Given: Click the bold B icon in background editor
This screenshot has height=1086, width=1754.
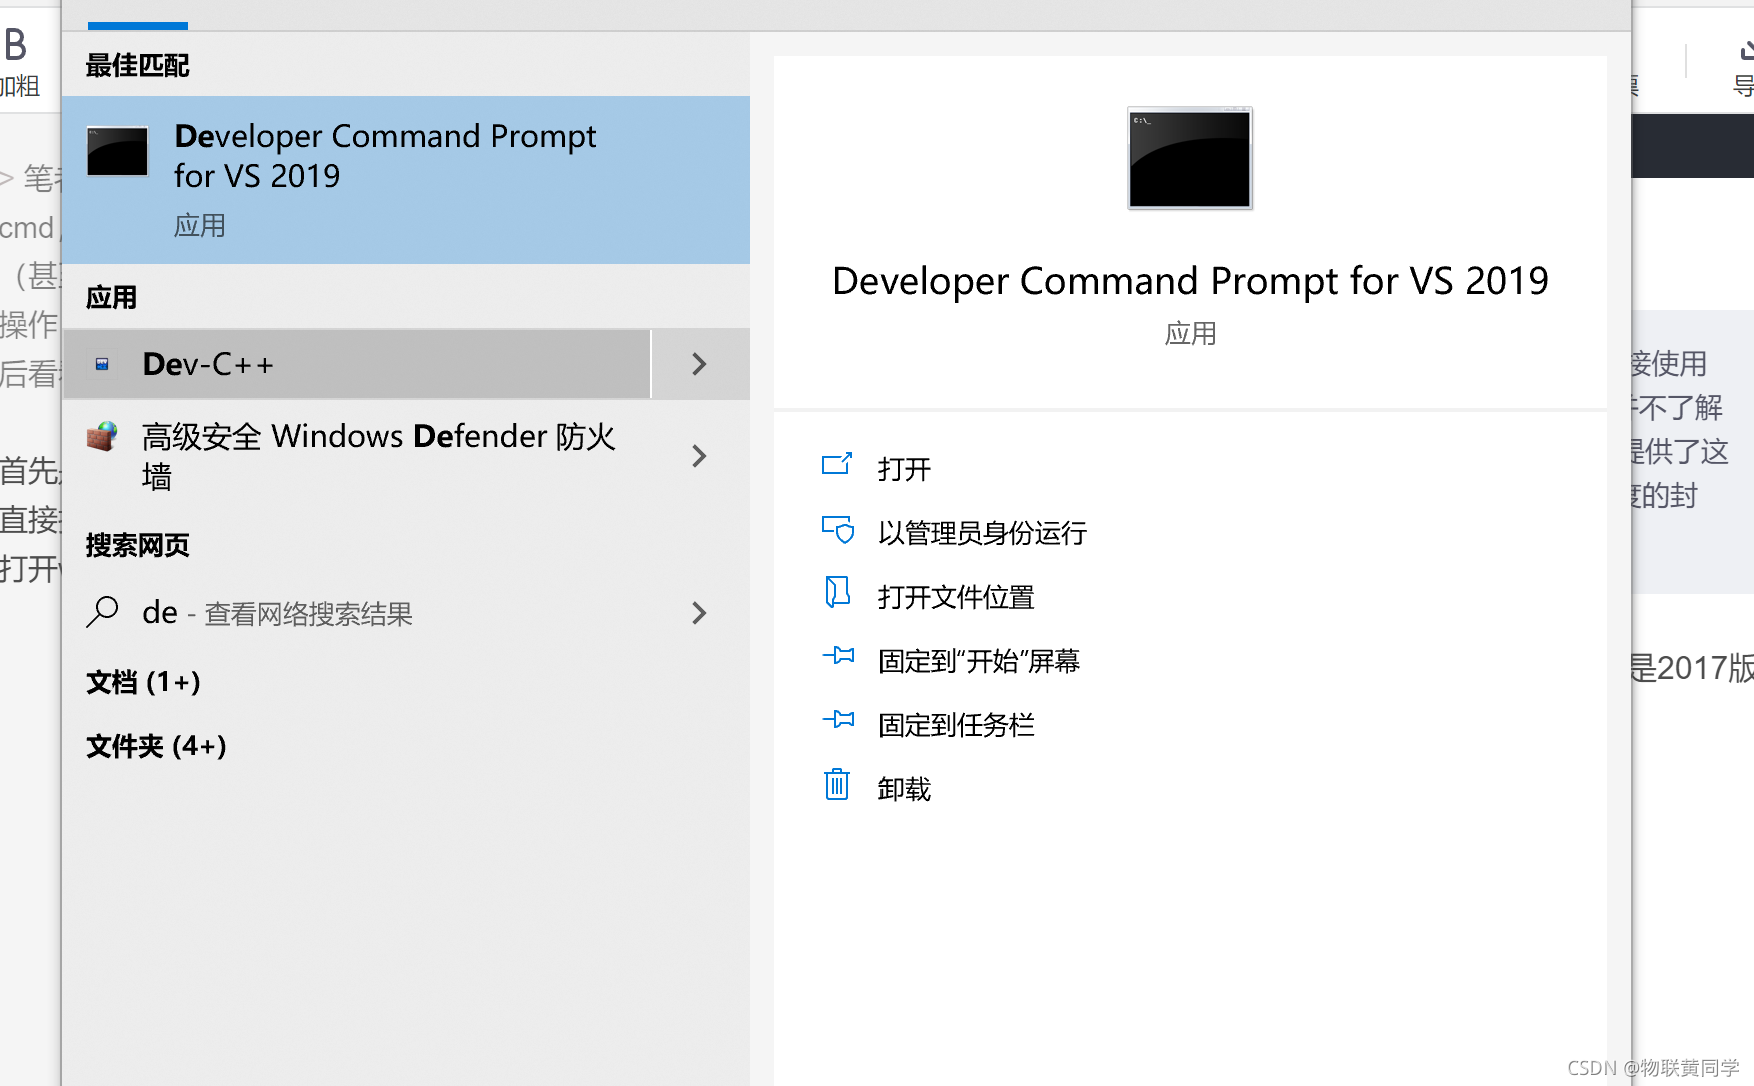Looking at the screenshot, I should 15,45.
